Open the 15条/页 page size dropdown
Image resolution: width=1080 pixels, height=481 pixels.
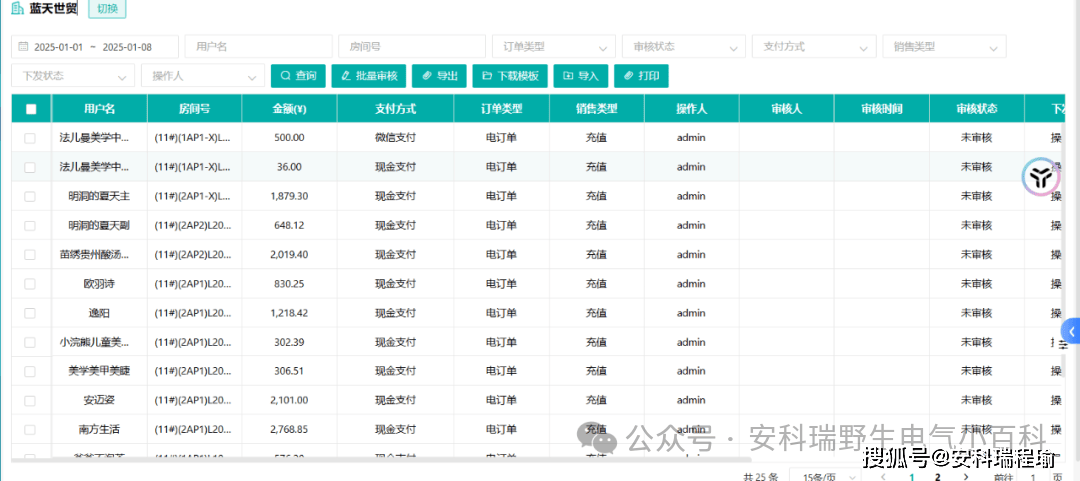[x=824, y=476]
